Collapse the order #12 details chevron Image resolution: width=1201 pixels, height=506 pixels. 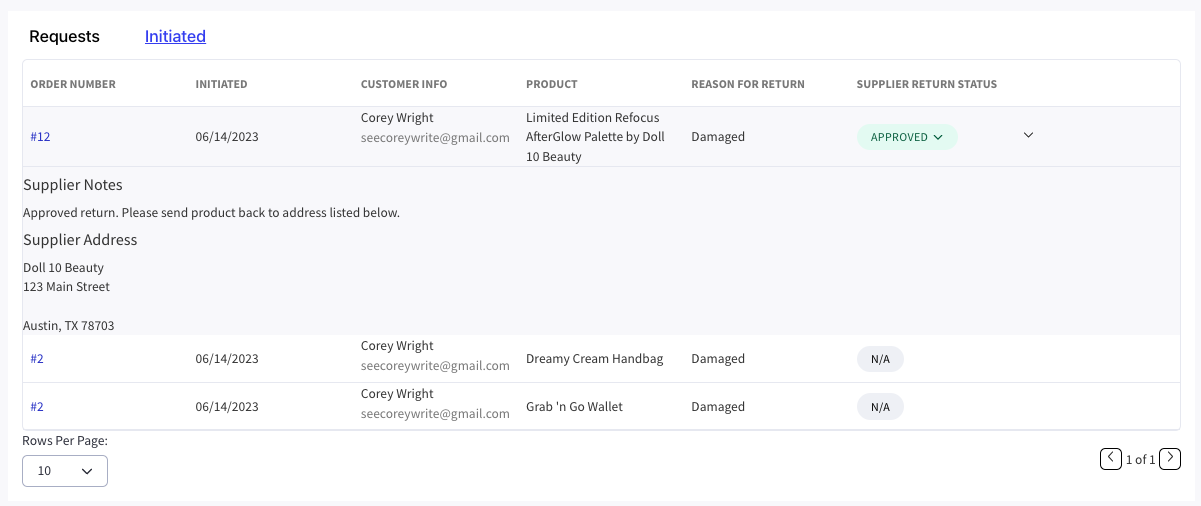click(x=1028, y=136)
